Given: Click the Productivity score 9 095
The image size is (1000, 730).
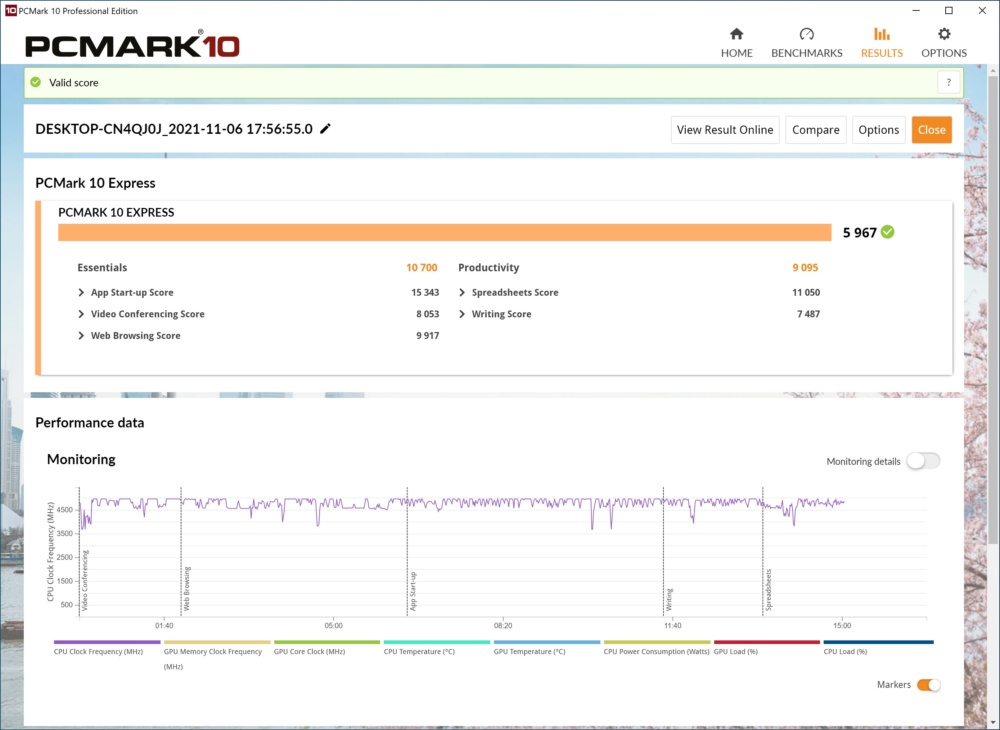Looking at the screenshot, I should [x=805, y=268].
